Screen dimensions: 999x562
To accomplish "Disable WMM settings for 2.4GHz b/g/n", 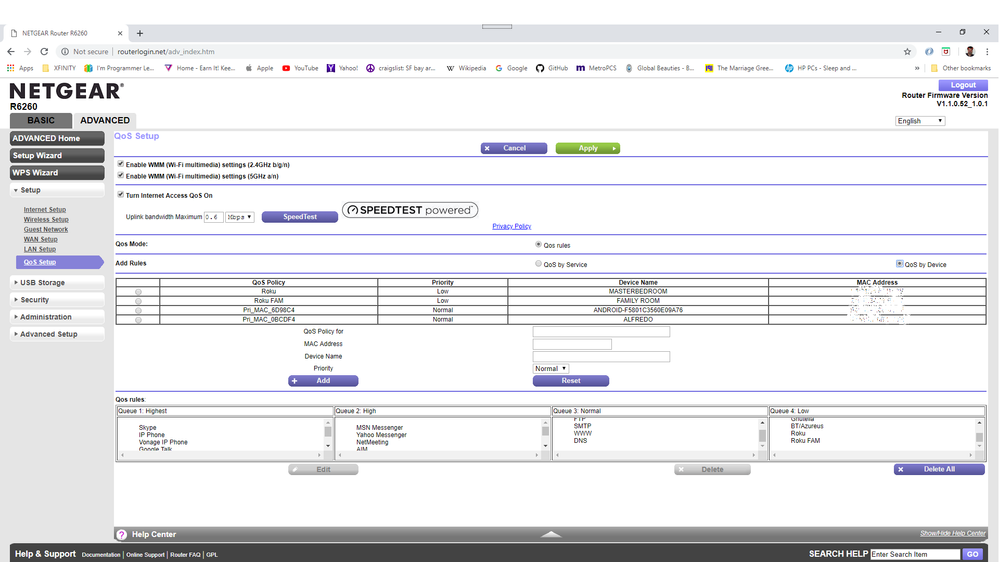I will [x=121, y=164].
